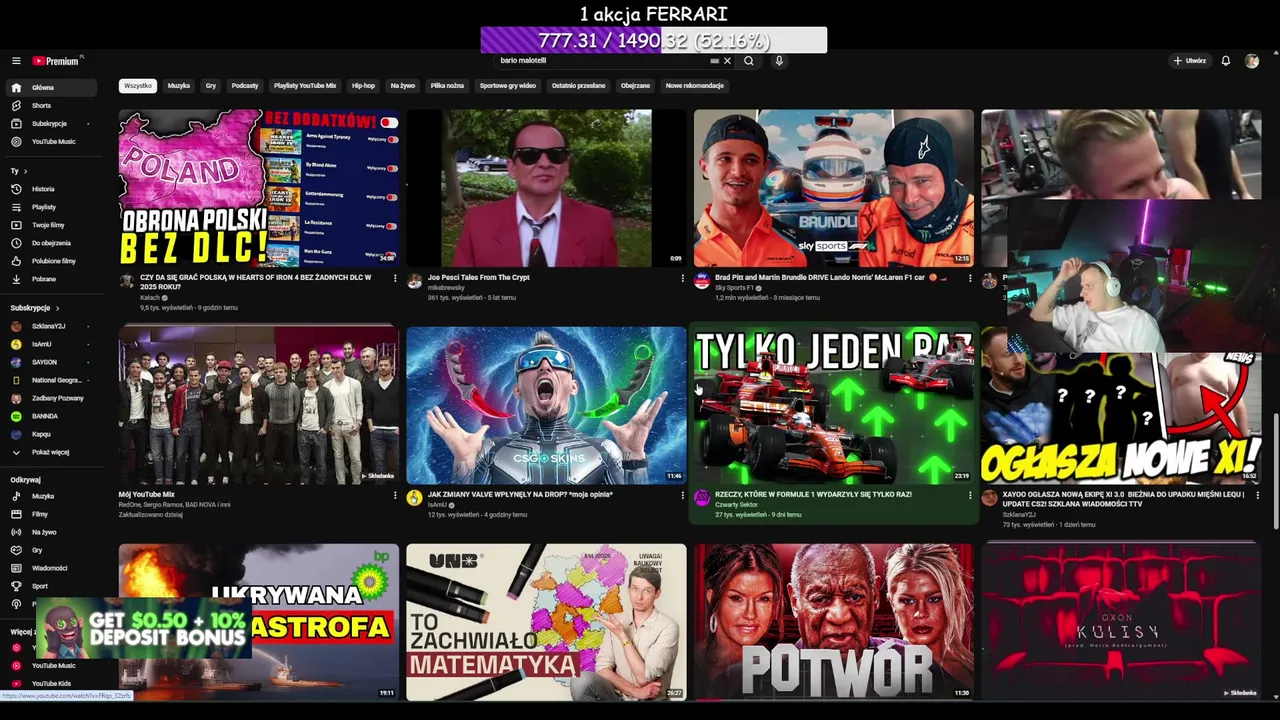Screen dimensions: 1280x720
Task: Select the Podcasty filter chip
Action: click(x=245, y=86)
